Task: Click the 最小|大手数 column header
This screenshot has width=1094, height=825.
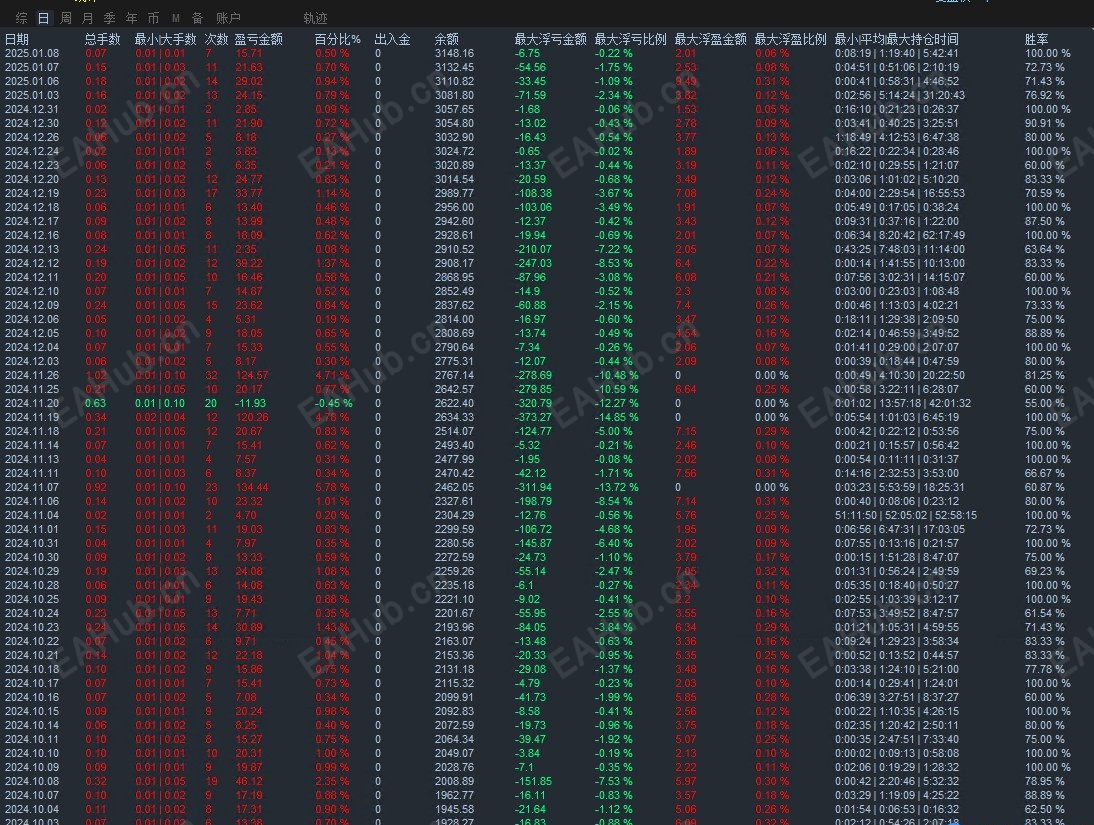Action: click(165, 39)
